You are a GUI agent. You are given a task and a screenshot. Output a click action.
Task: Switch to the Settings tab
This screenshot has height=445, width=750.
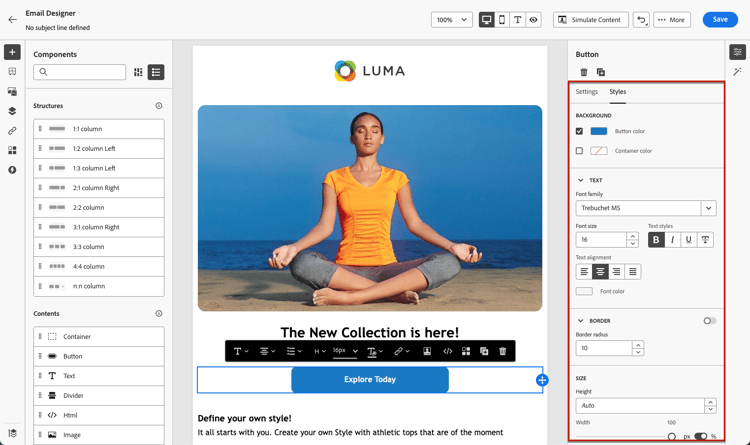[x=586, y=91]
